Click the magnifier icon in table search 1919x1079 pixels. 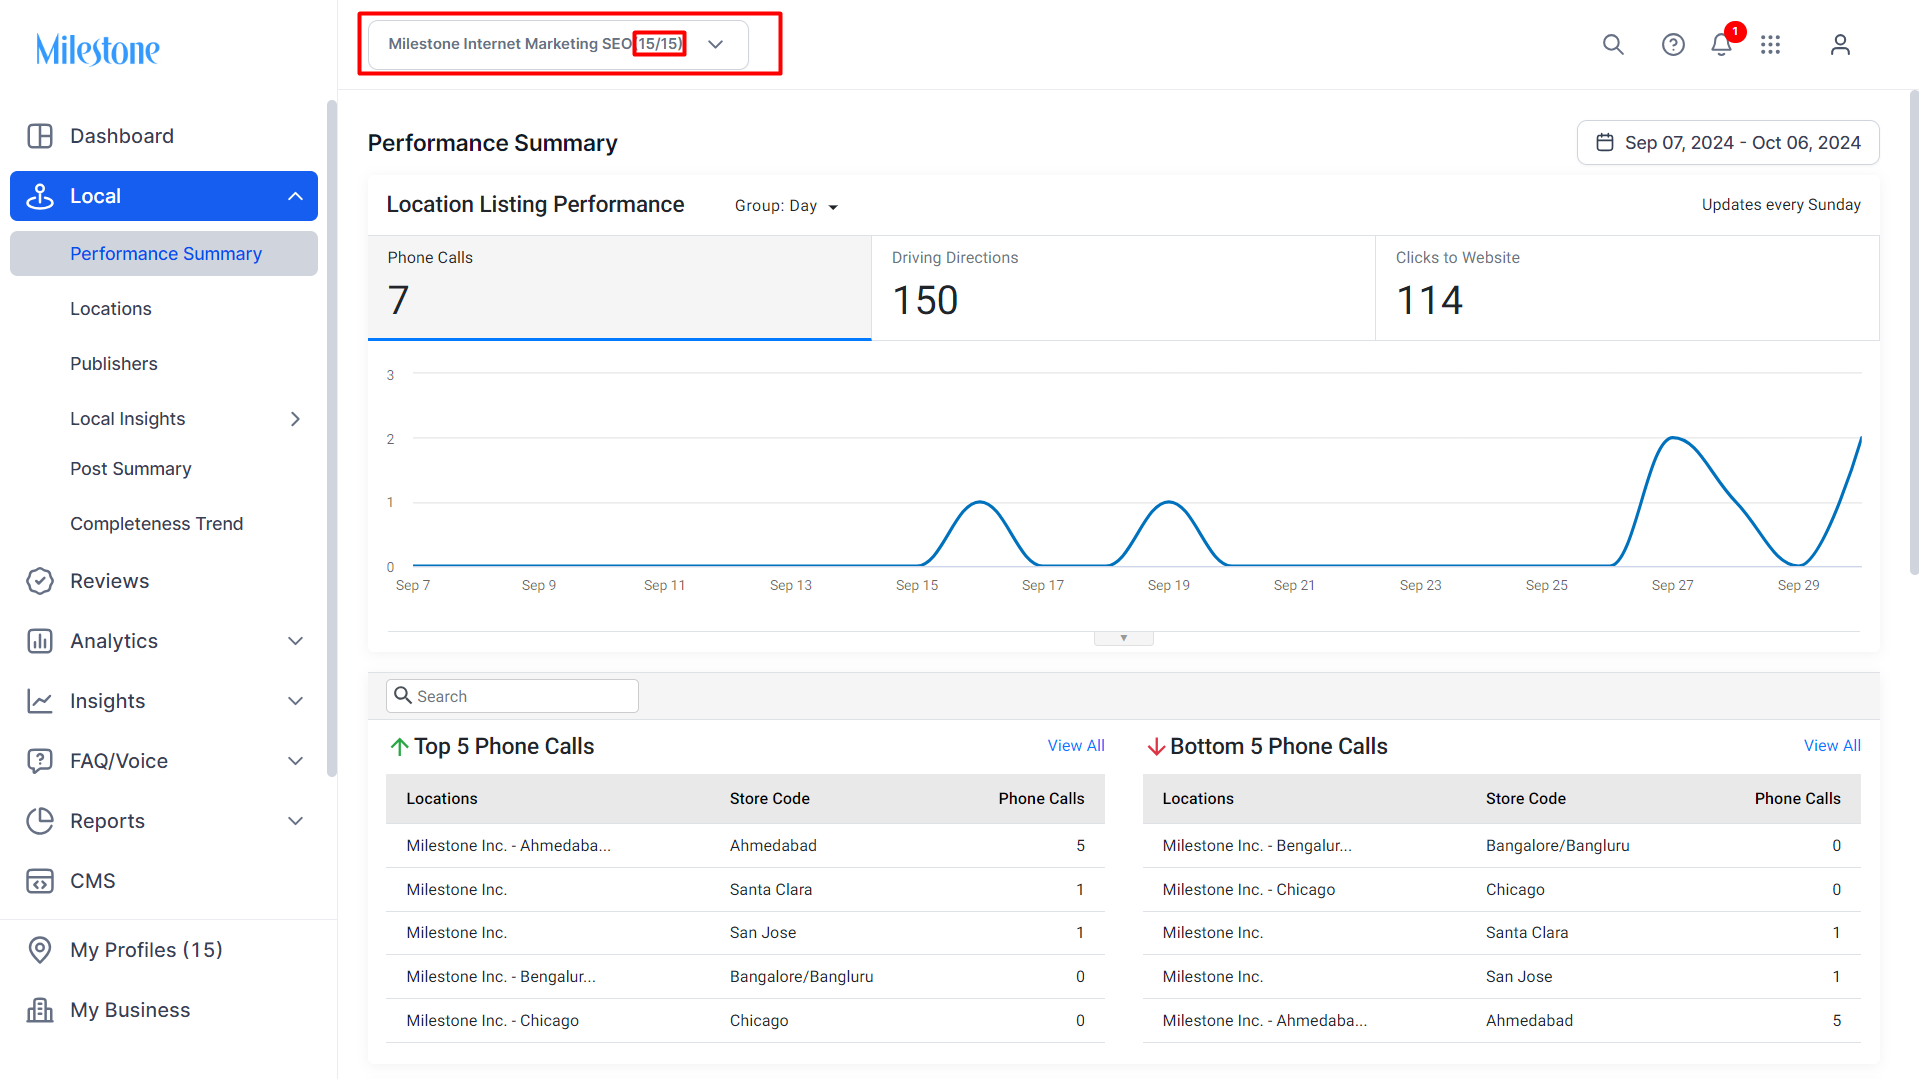[403, 695]
